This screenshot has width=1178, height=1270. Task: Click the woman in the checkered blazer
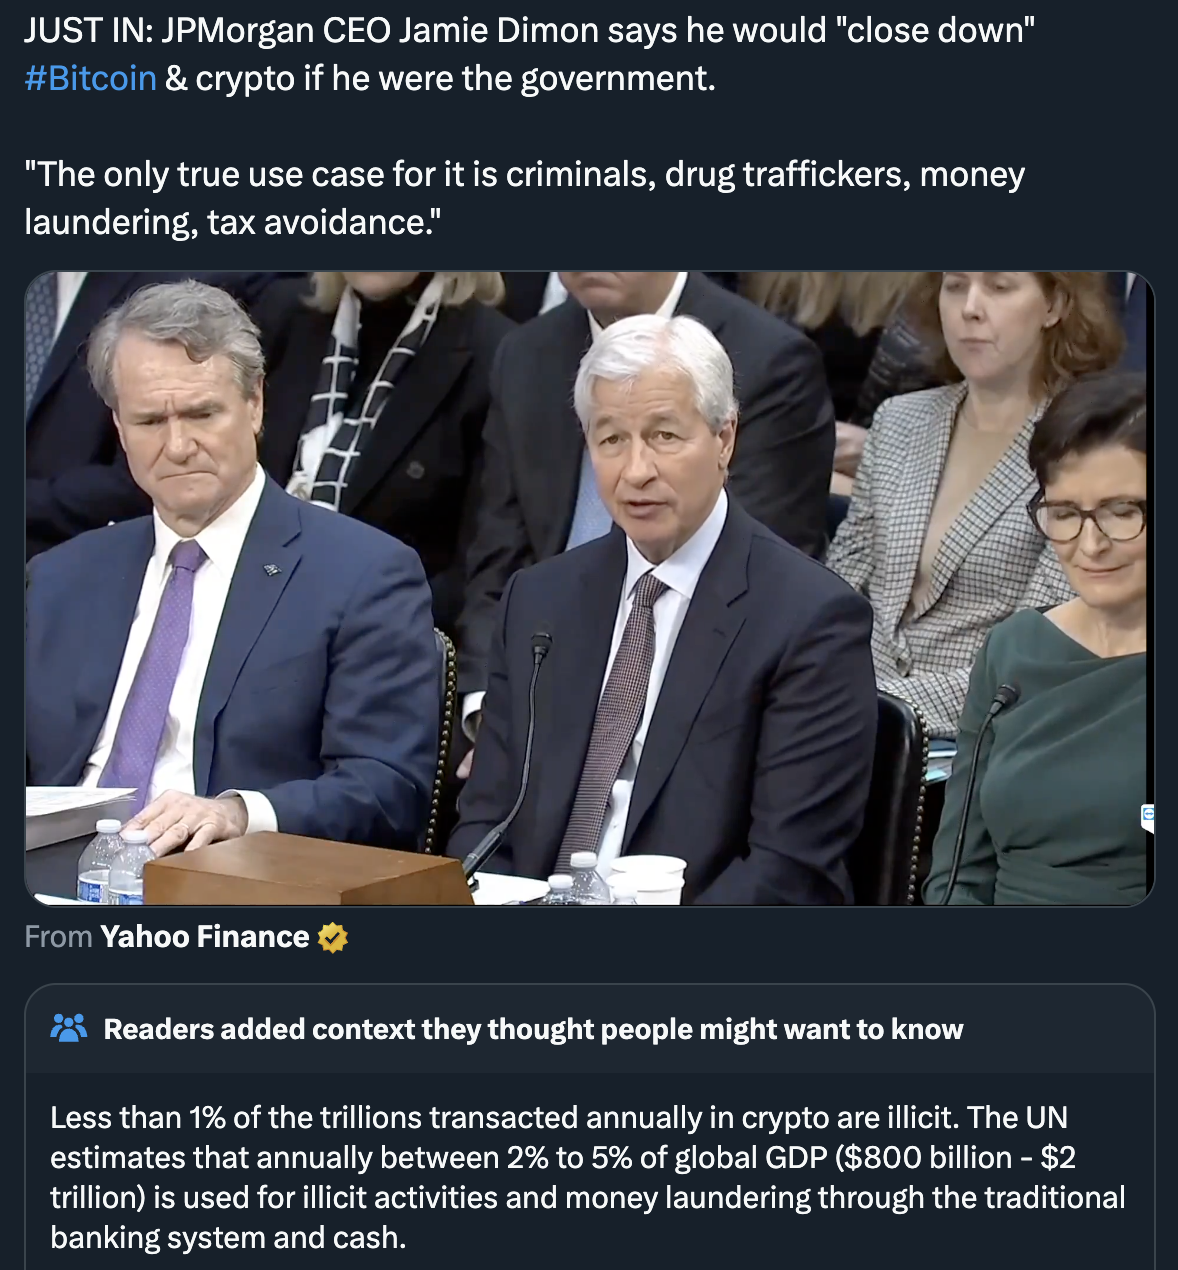coord(960,480)
